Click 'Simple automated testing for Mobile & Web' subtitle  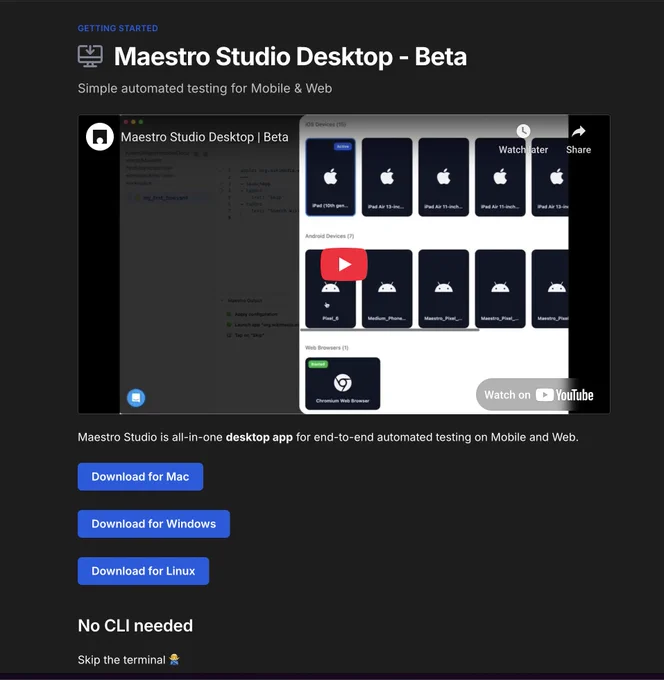tap(205, 88)
